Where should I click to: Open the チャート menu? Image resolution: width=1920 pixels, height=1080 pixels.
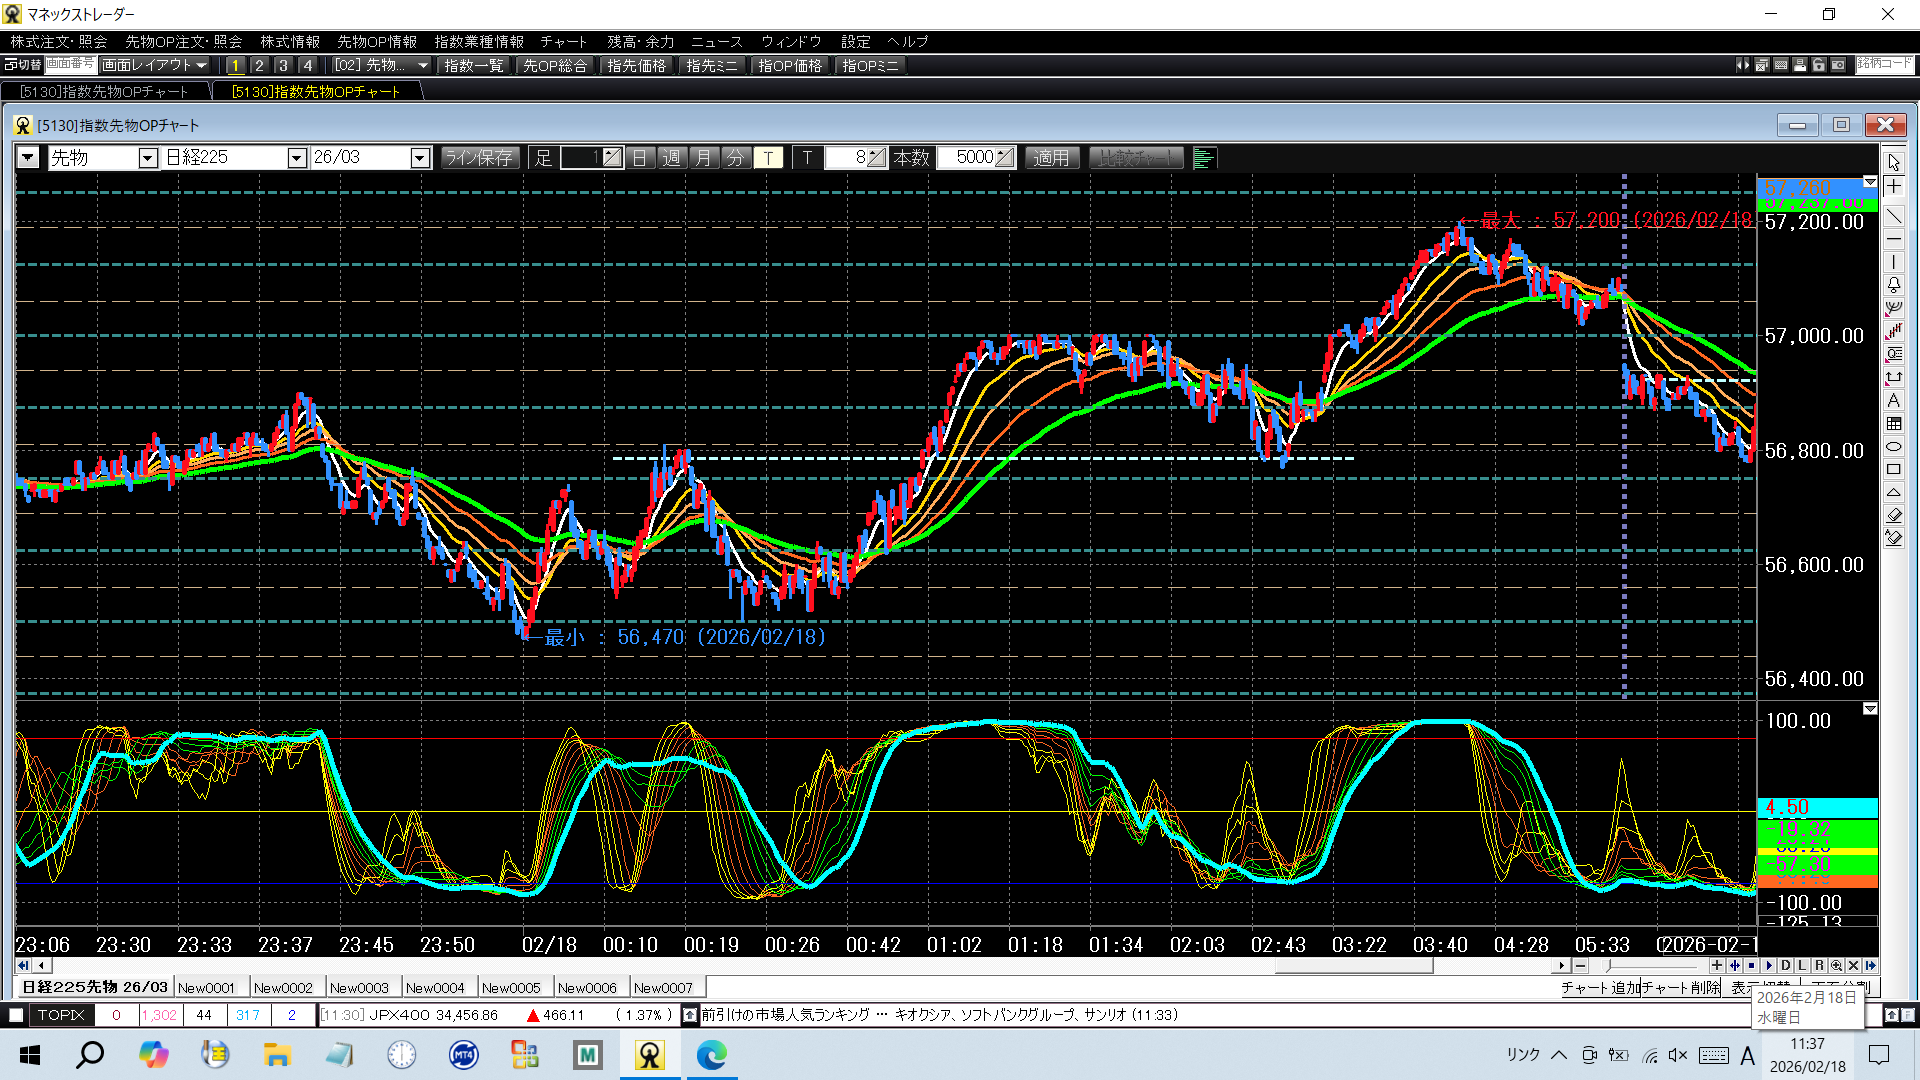(x=563, y=41)
